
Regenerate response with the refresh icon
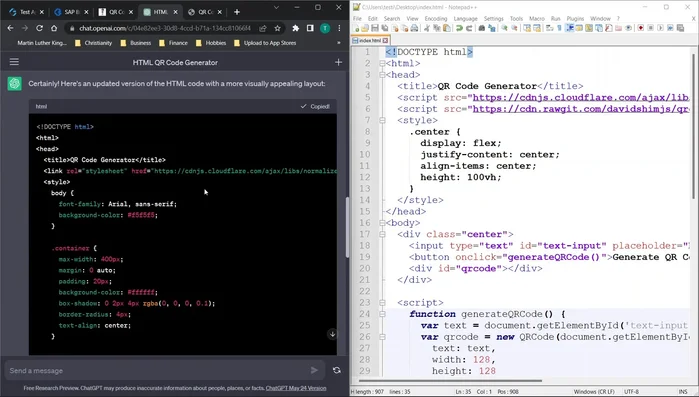337,370
